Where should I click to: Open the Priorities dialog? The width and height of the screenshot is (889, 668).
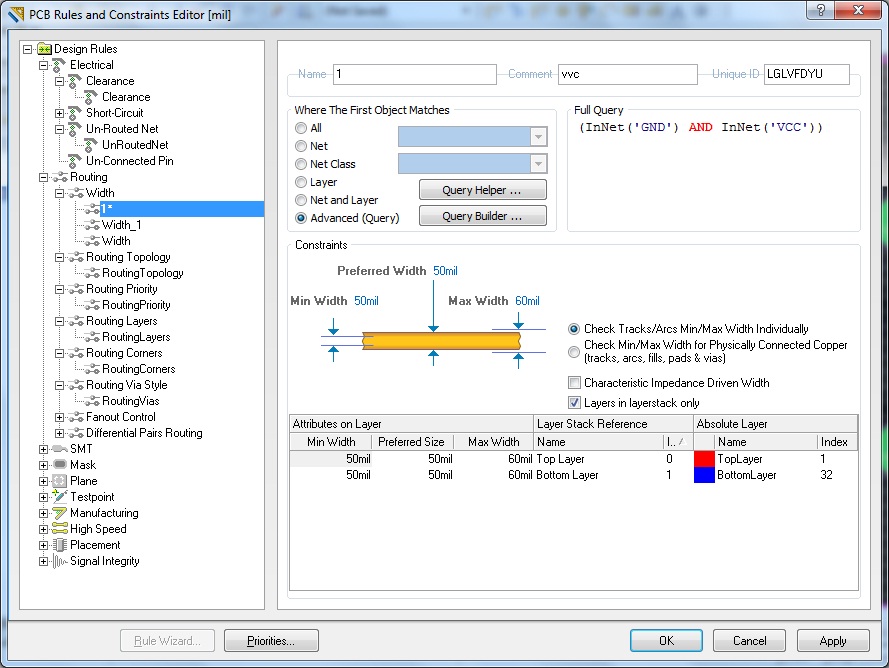pos(271,641)
